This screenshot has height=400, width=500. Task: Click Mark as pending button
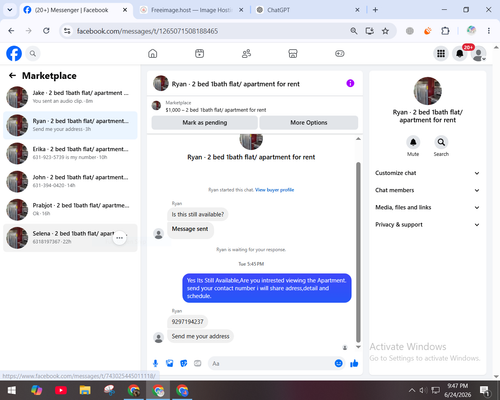tap(204, 122)
